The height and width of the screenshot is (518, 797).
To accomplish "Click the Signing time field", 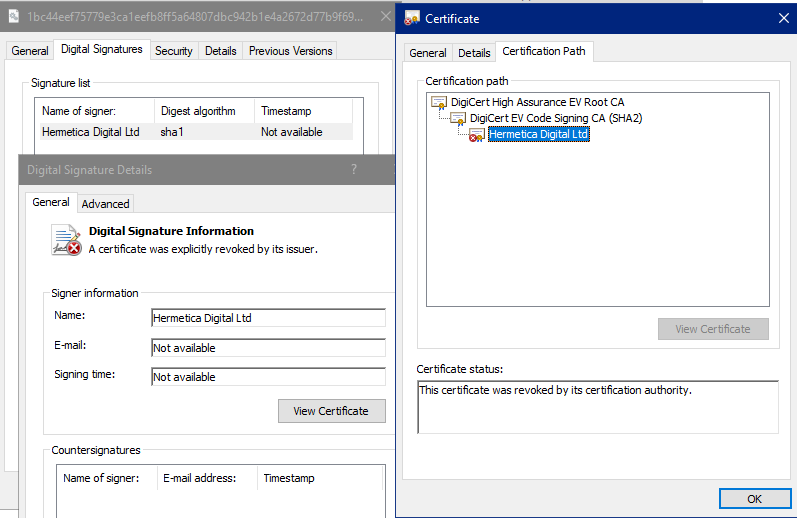I will [268, 377].
